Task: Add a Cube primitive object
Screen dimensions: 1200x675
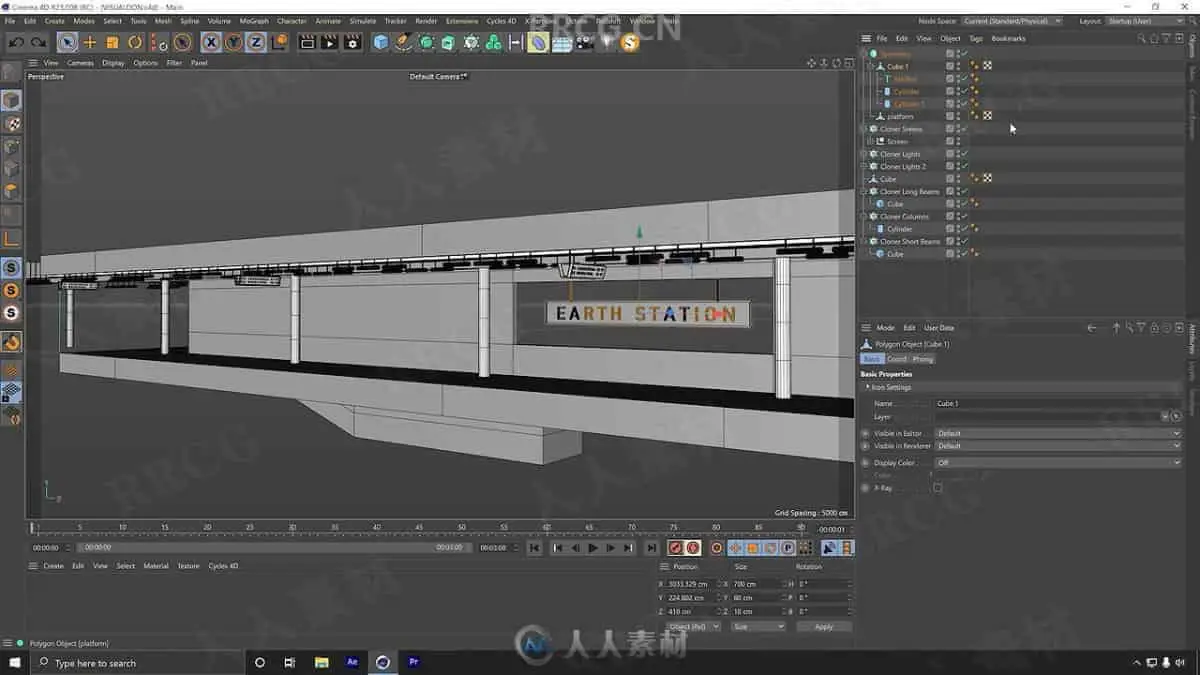Action: click(381, 42)
